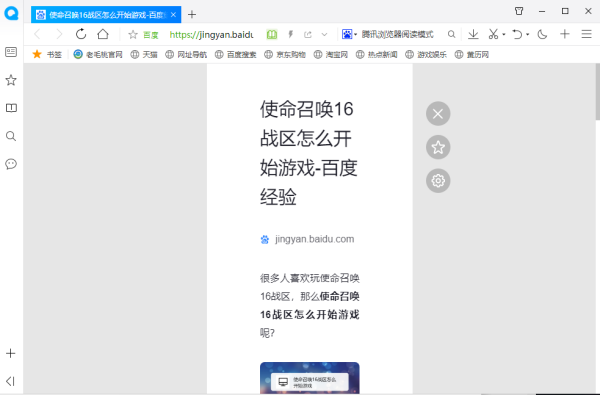Click the article heading 使命召唤16战区怎么开始游戏
600x395 pixels.
click(309, 153)
